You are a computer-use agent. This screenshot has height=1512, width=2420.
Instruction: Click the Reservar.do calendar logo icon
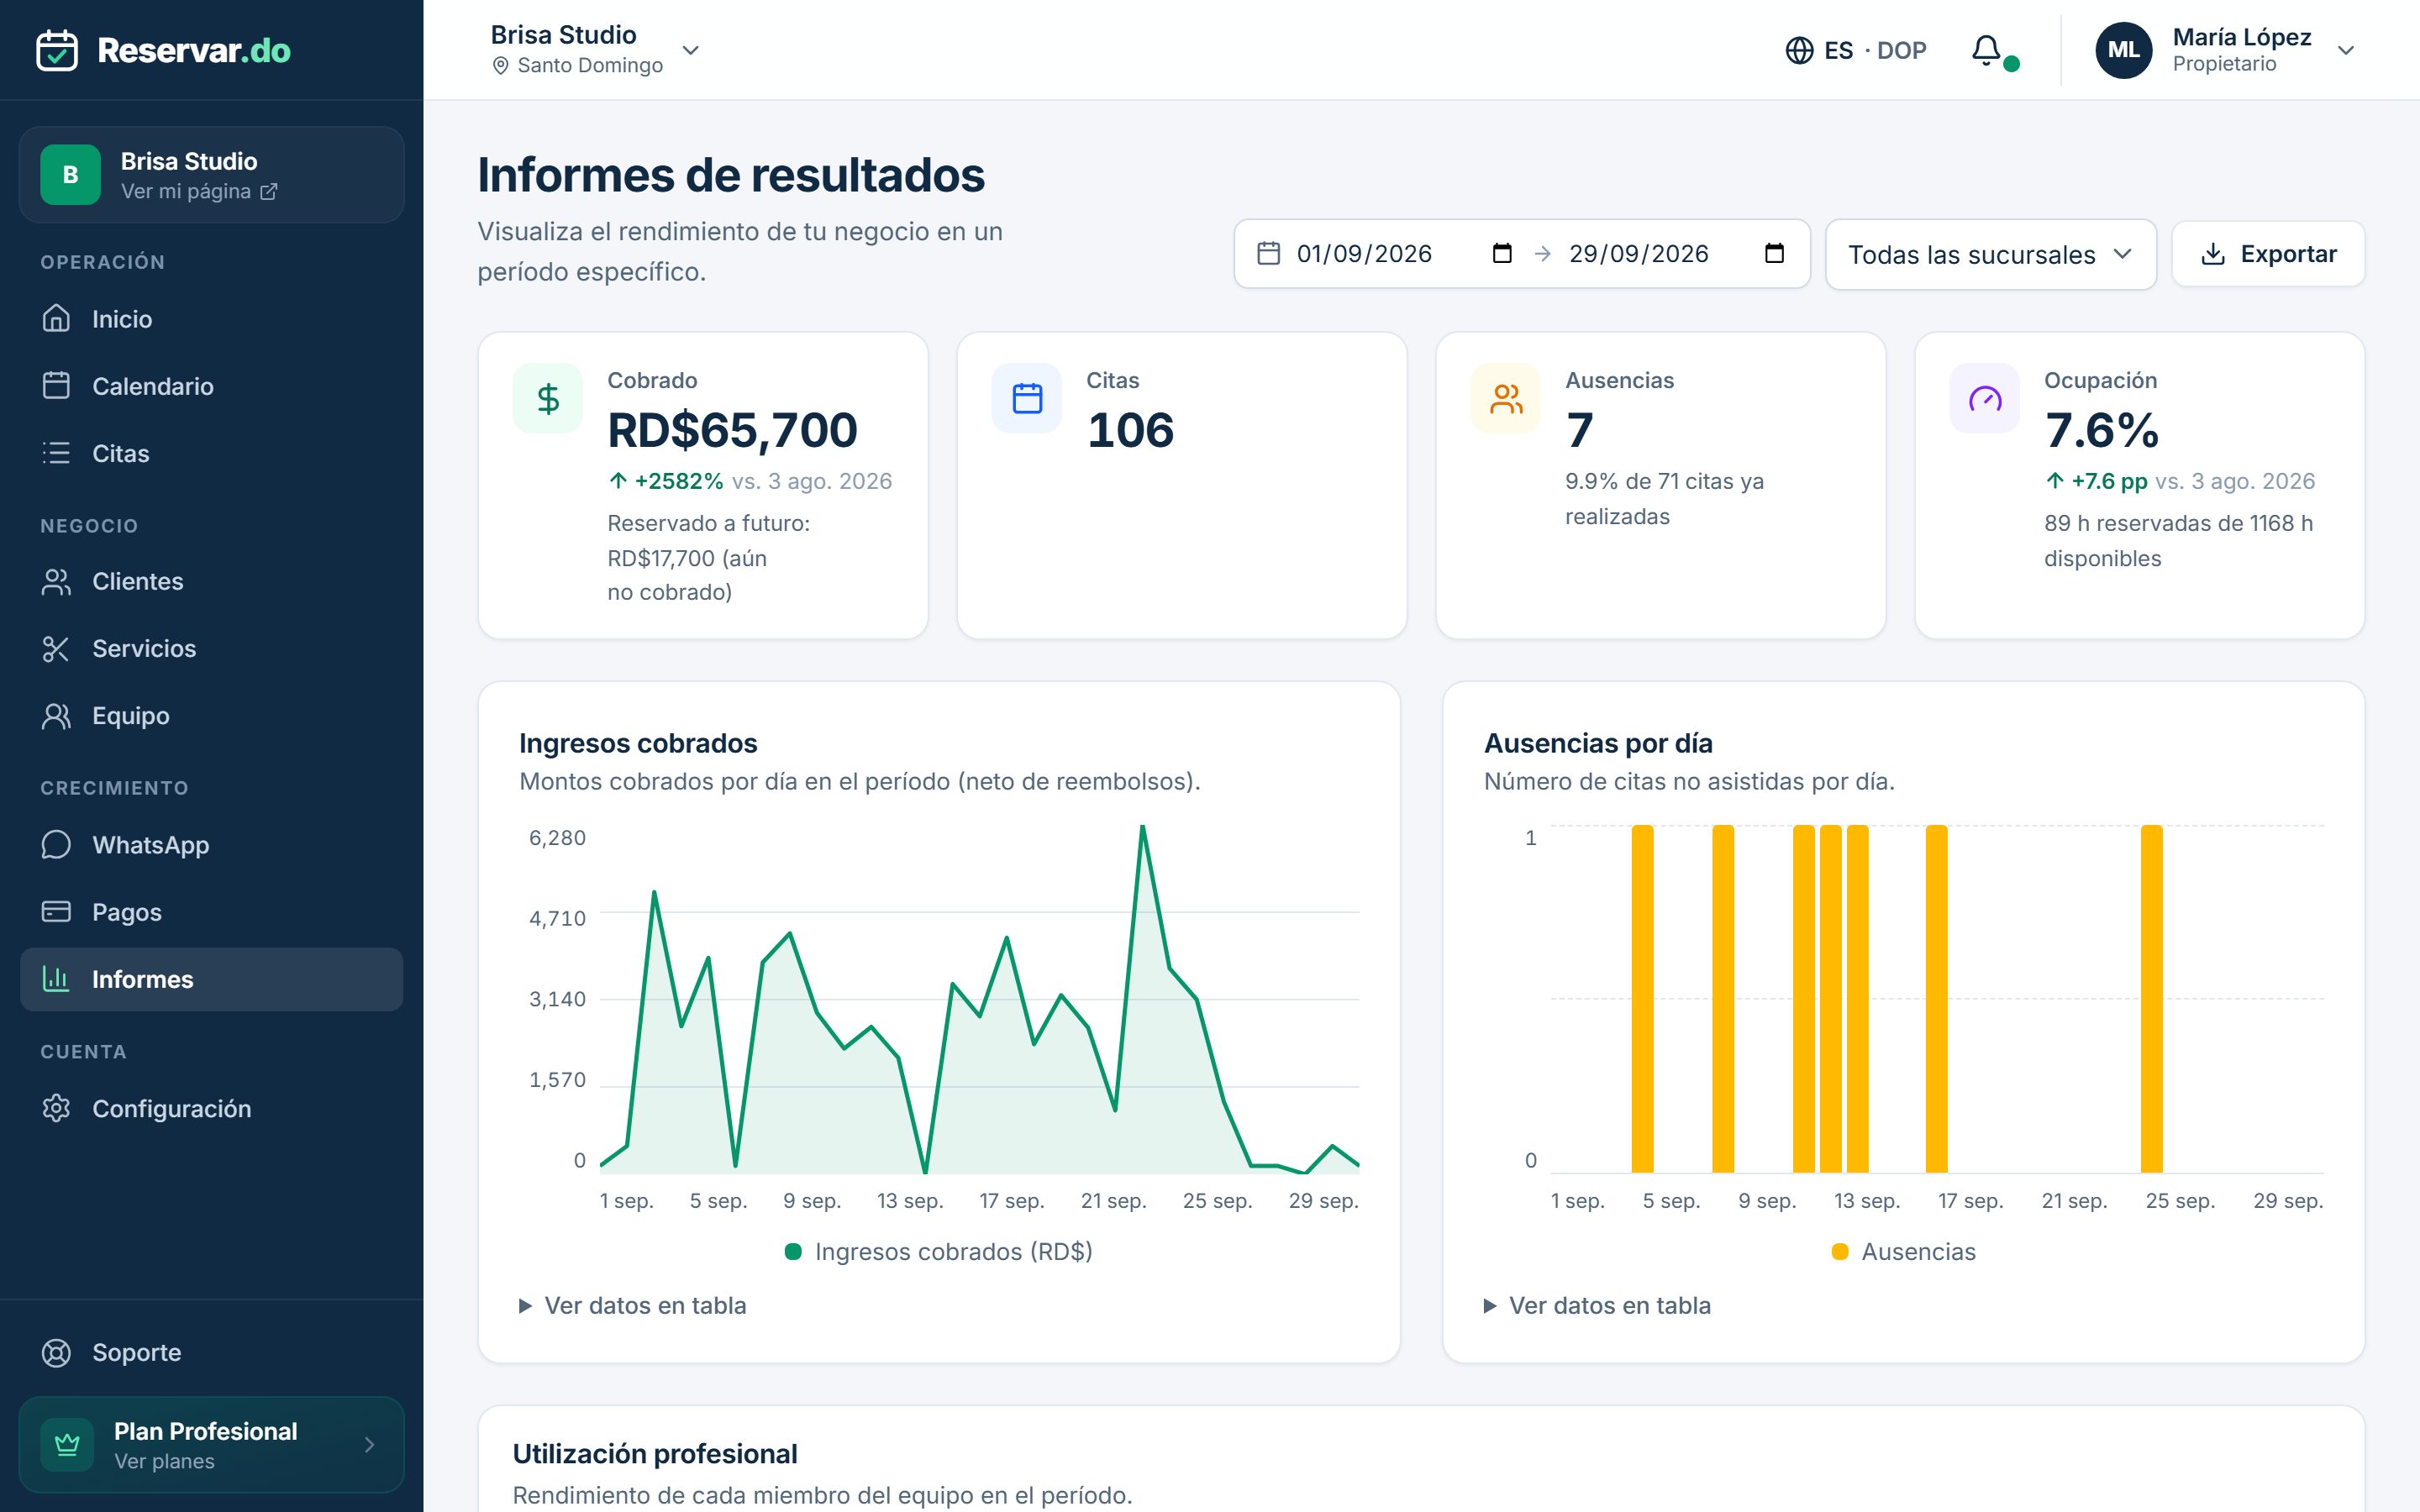tap(57, 50)
